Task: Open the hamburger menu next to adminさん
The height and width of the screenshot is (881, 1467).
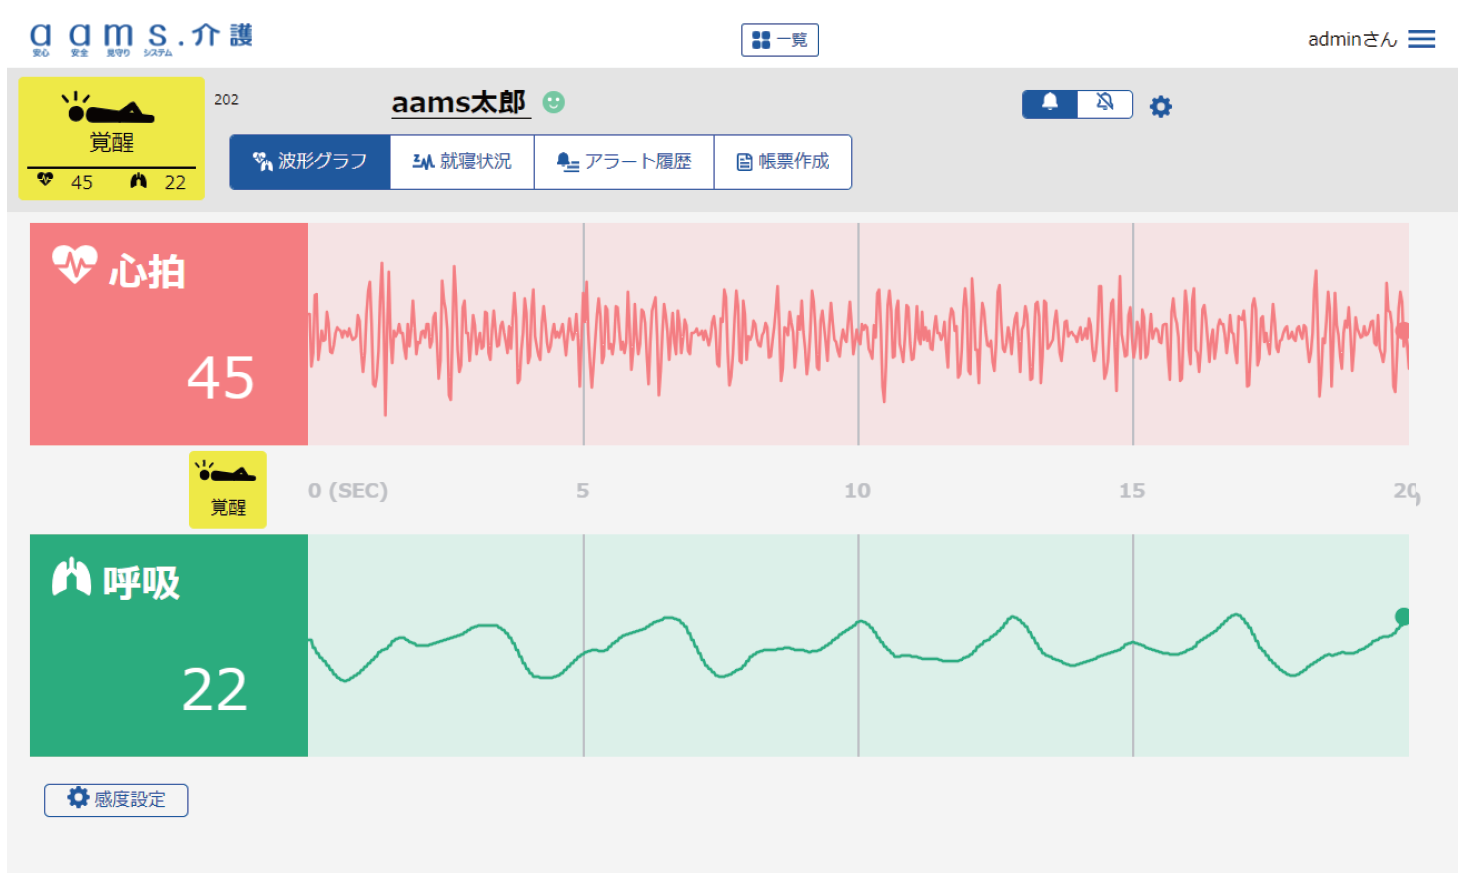Action: coord(1421,39)
